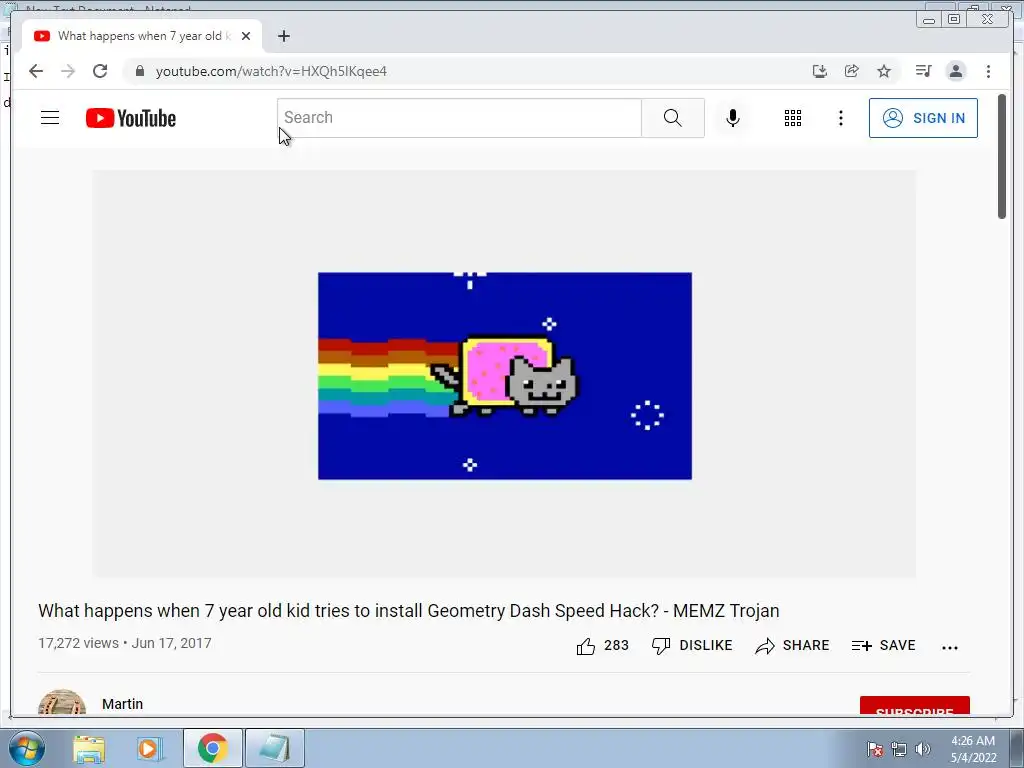
Task: Click the lock icon in the address bar
Action: click(139, 71)
